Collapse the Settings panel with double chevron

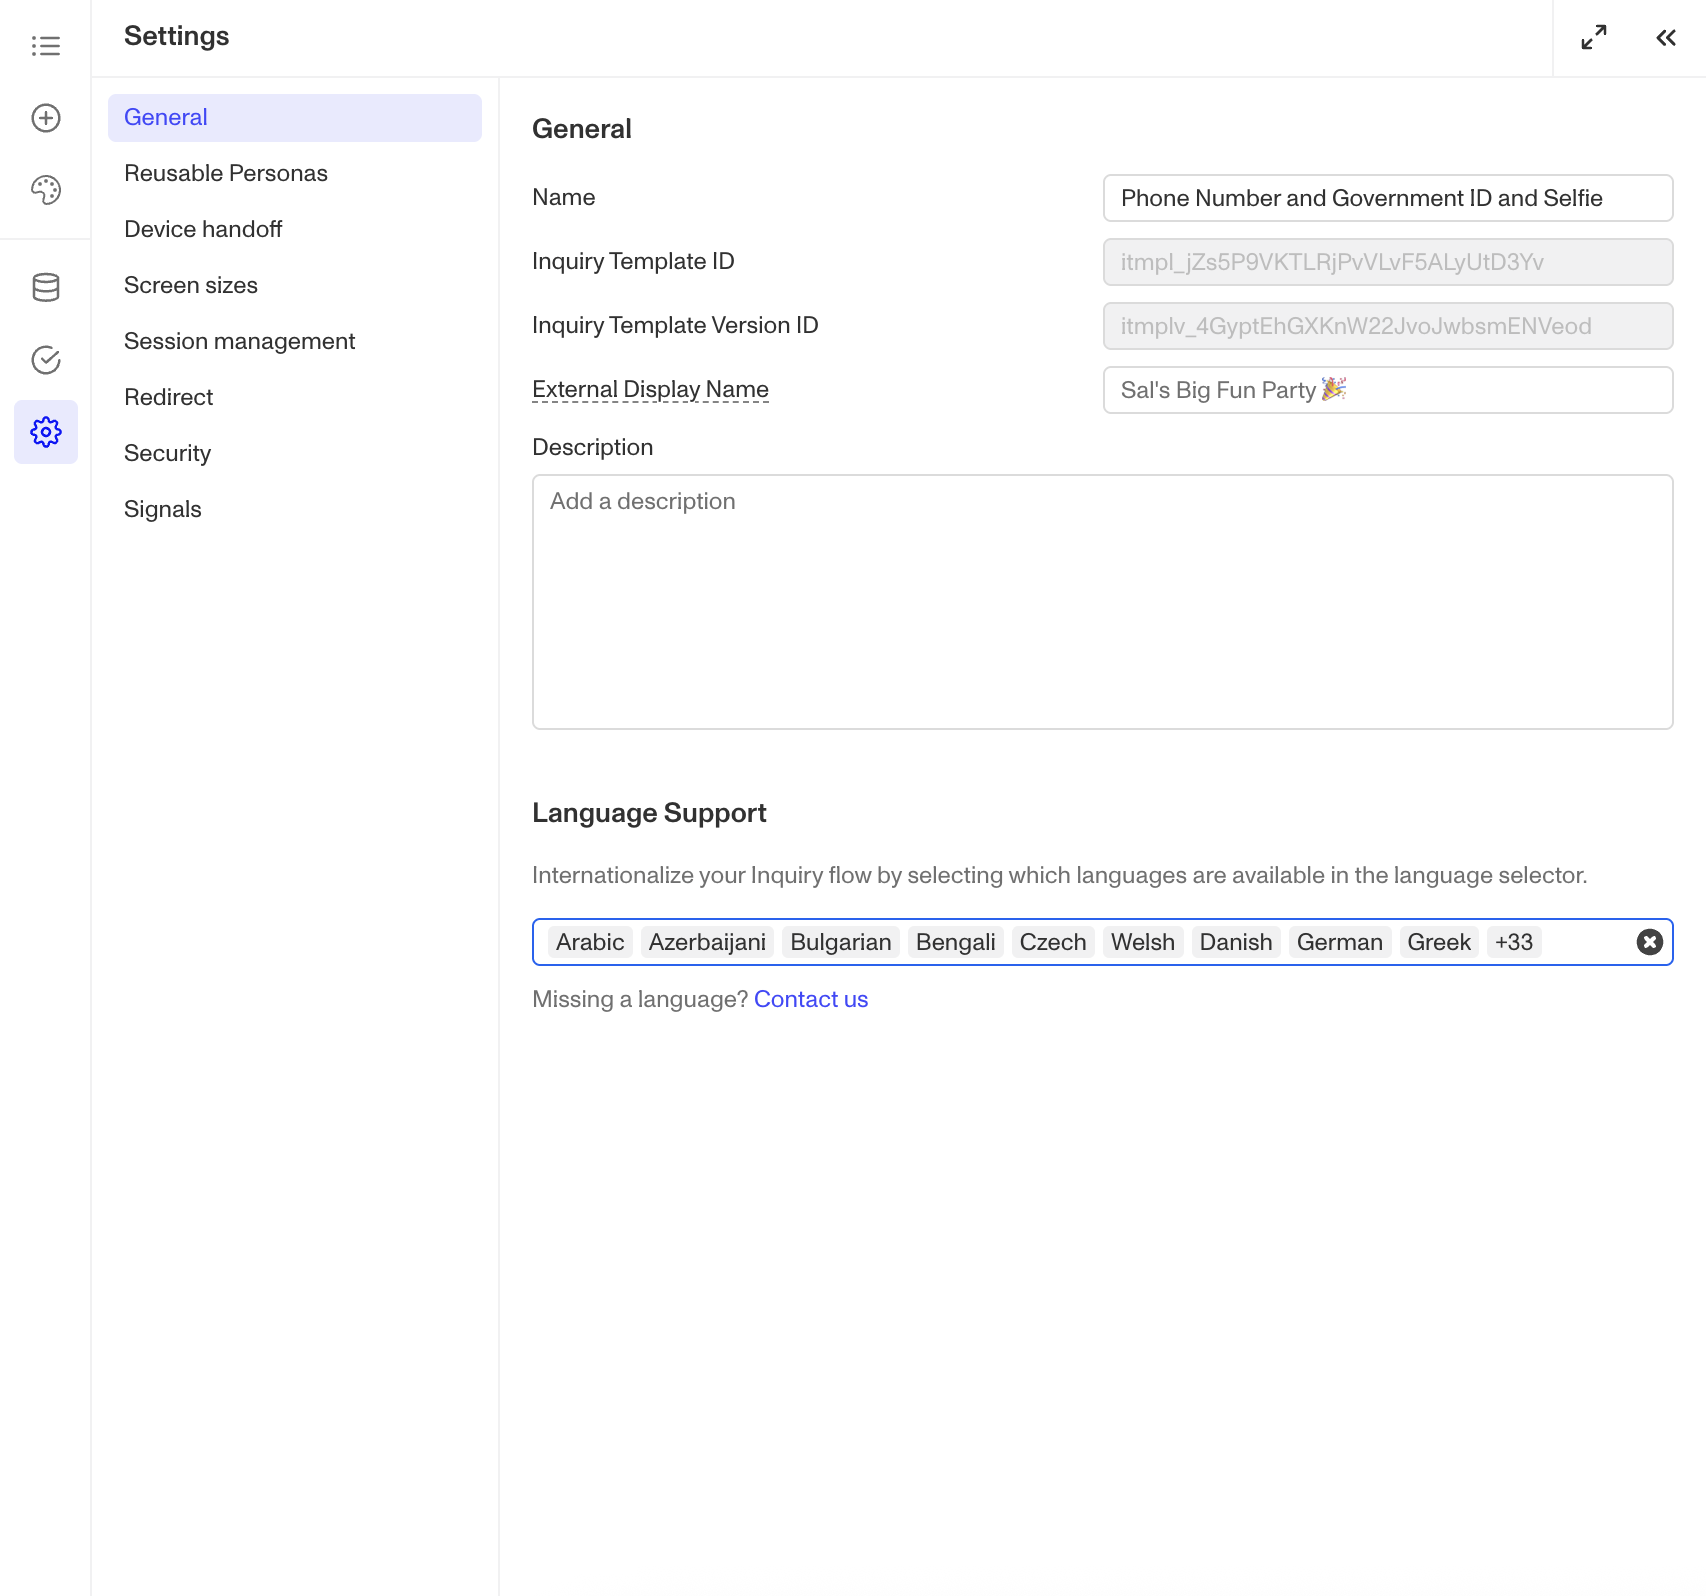click(x=1665, y=38)
